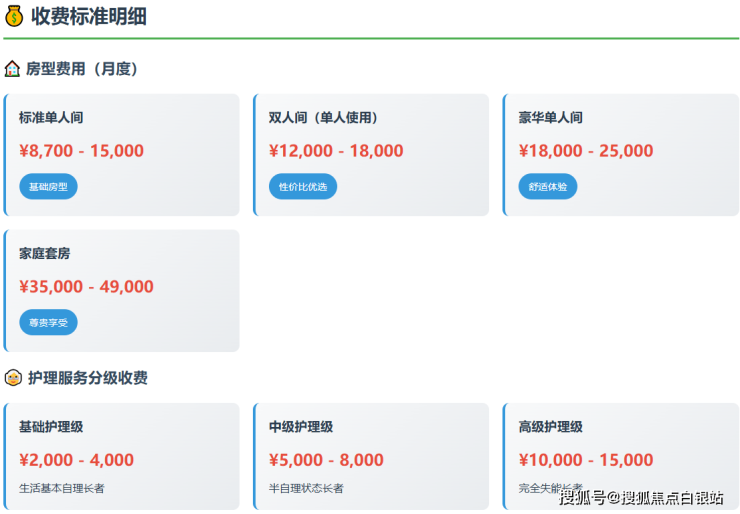Click the 半自理状态长者 description text
This screenshot has width=740, height=514.
[306, 488]
